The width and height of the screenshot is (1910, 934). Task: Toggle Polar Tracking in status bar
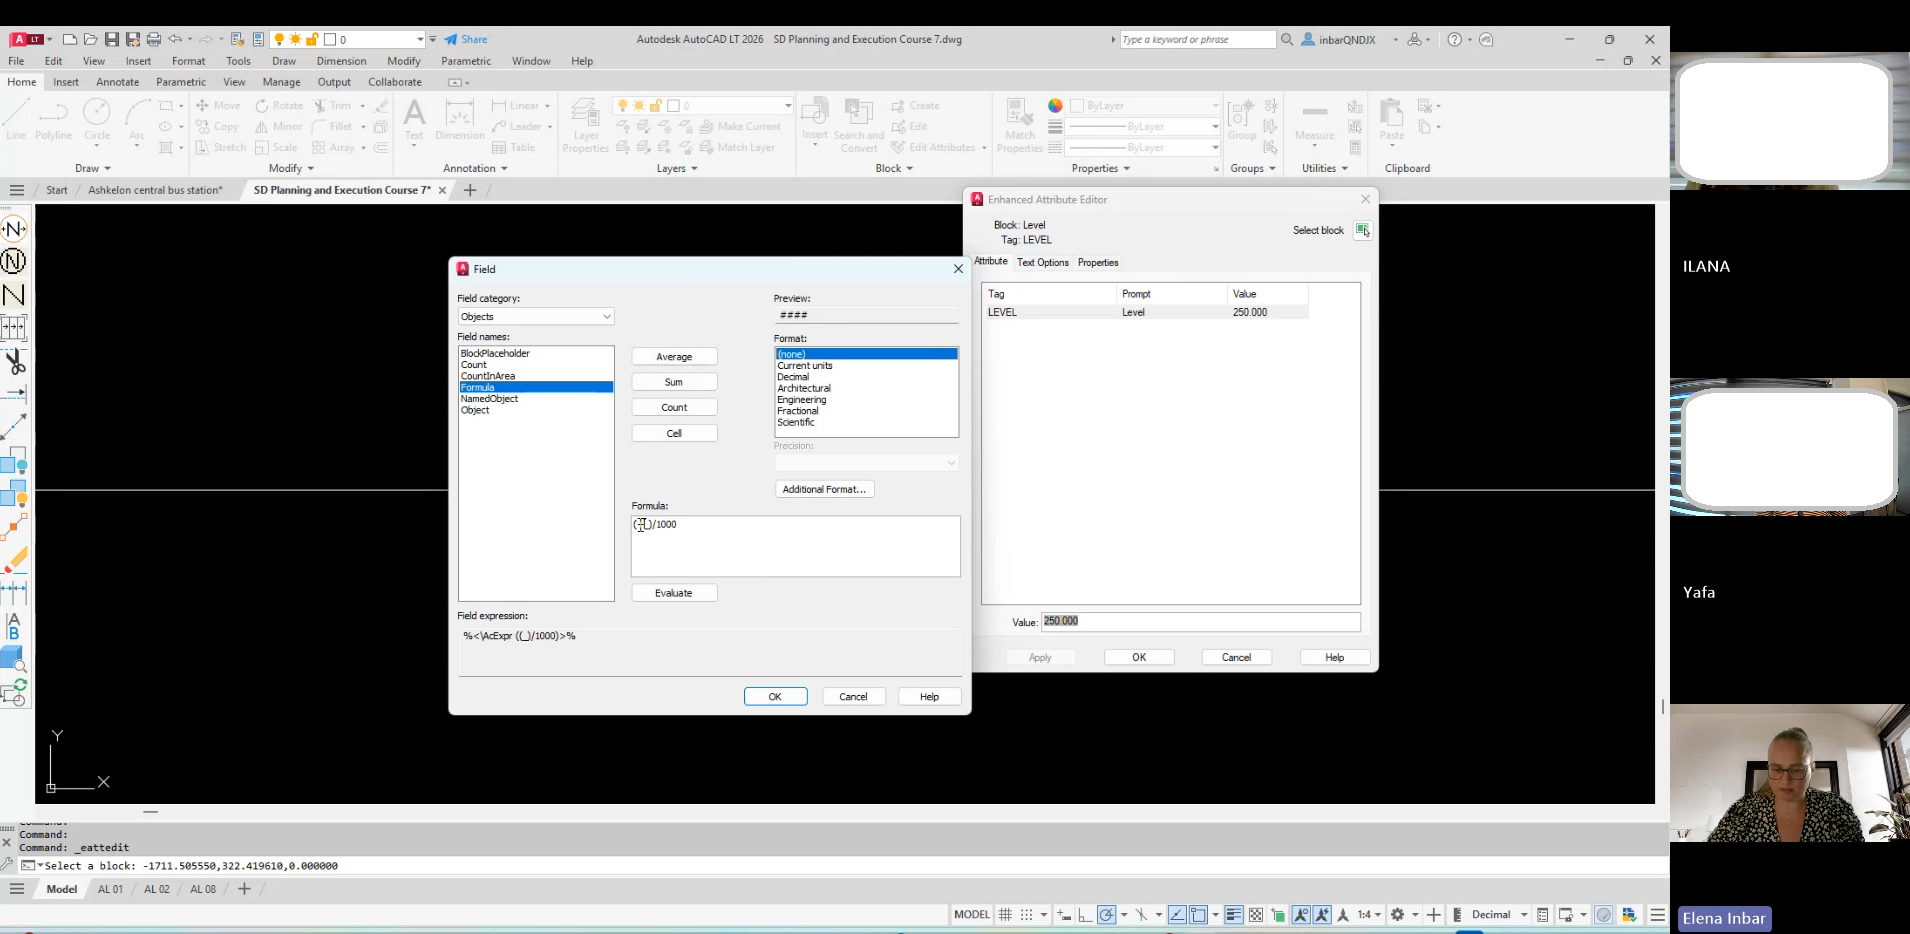coord(1106,915)
